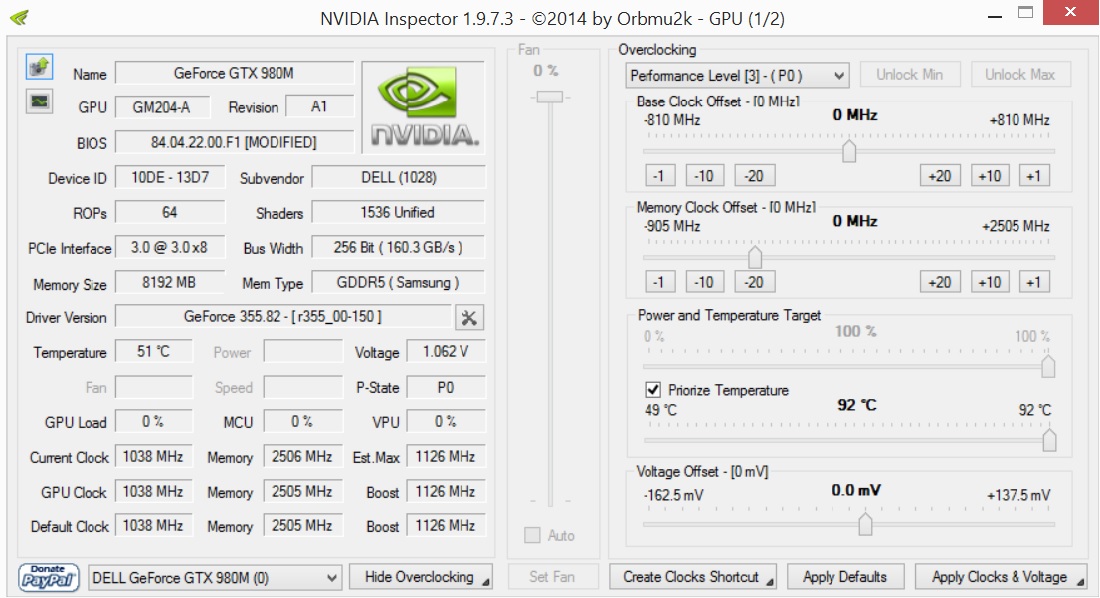Click the Temperature reading 51 °C
Viewport: 1100px width, 598px height.
(154, 351)
